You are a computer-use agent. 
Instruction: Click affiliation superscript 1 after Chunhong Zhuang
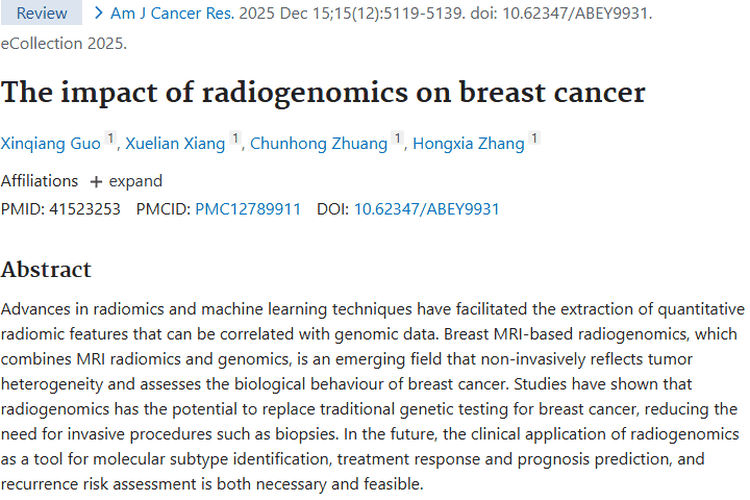(397, 139)
